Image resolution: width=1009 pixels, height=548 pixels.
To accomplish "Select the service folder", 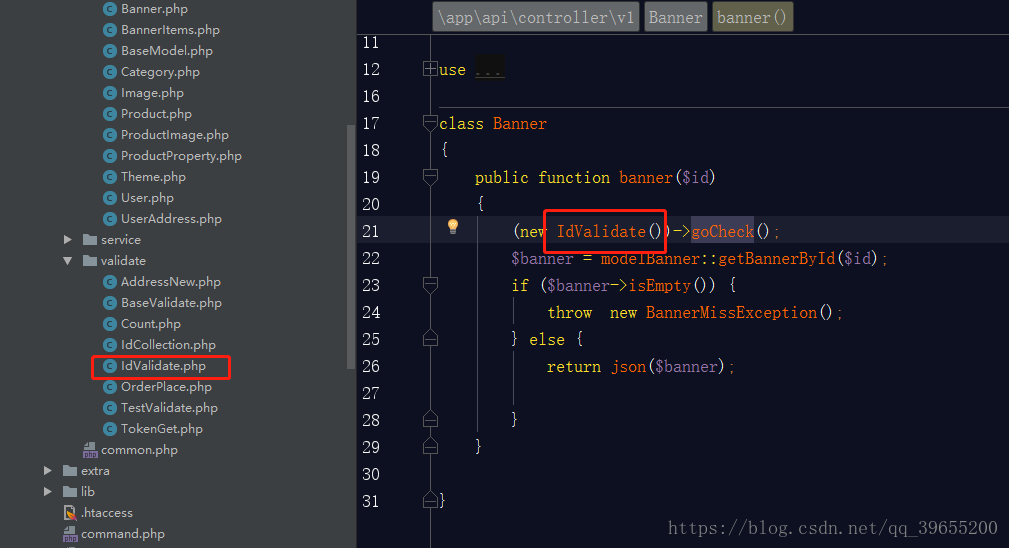I will [121, 240].
